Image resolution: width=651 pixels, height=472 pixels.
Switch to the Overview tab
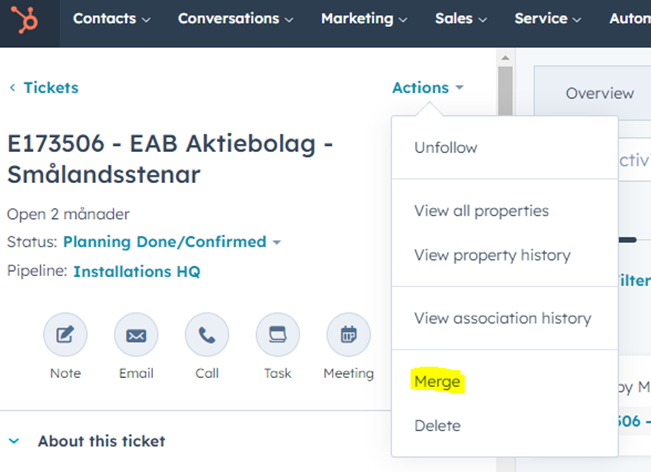click(x=599, y=93)
